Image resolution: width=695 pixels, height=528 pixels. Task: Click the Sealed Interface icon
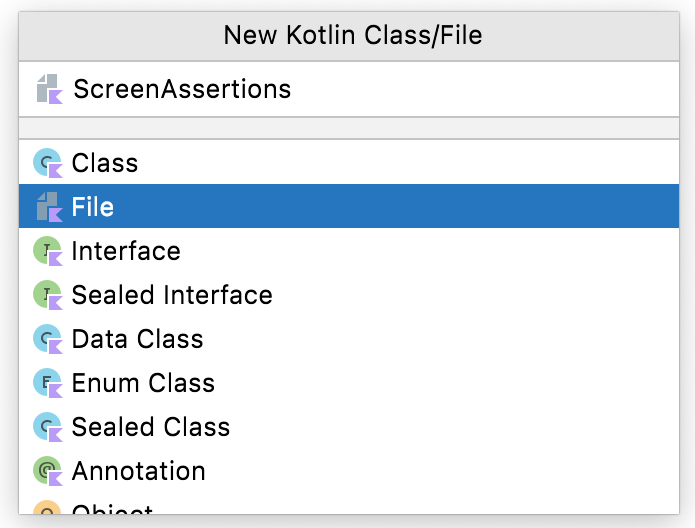(47, 295)
